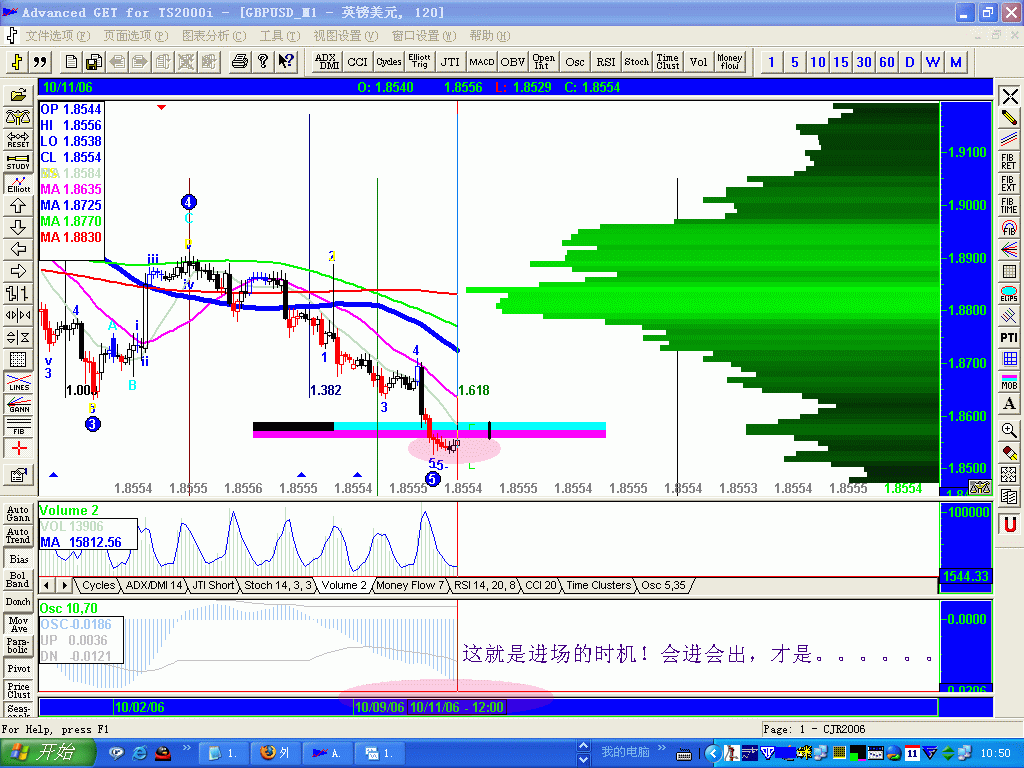Click the Windows 开始 button
This screenshot has height=768, width=1024.
(45, 751)
